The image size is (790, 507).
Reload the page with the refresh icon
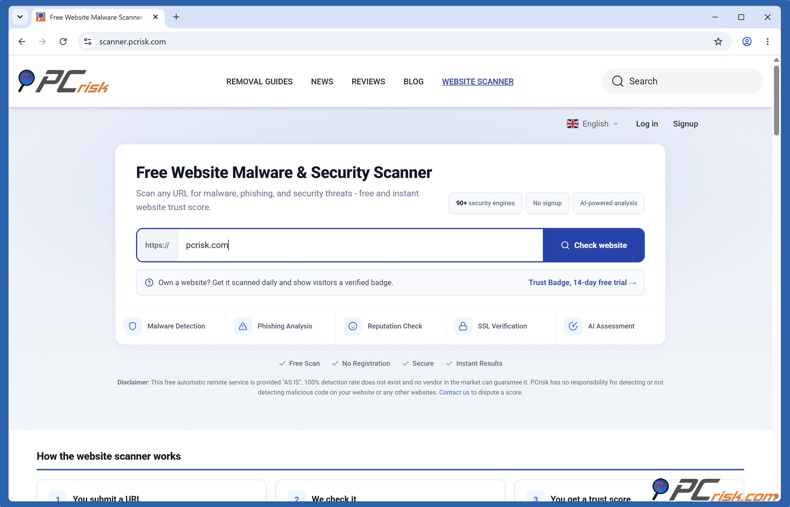tap(63, 41)
